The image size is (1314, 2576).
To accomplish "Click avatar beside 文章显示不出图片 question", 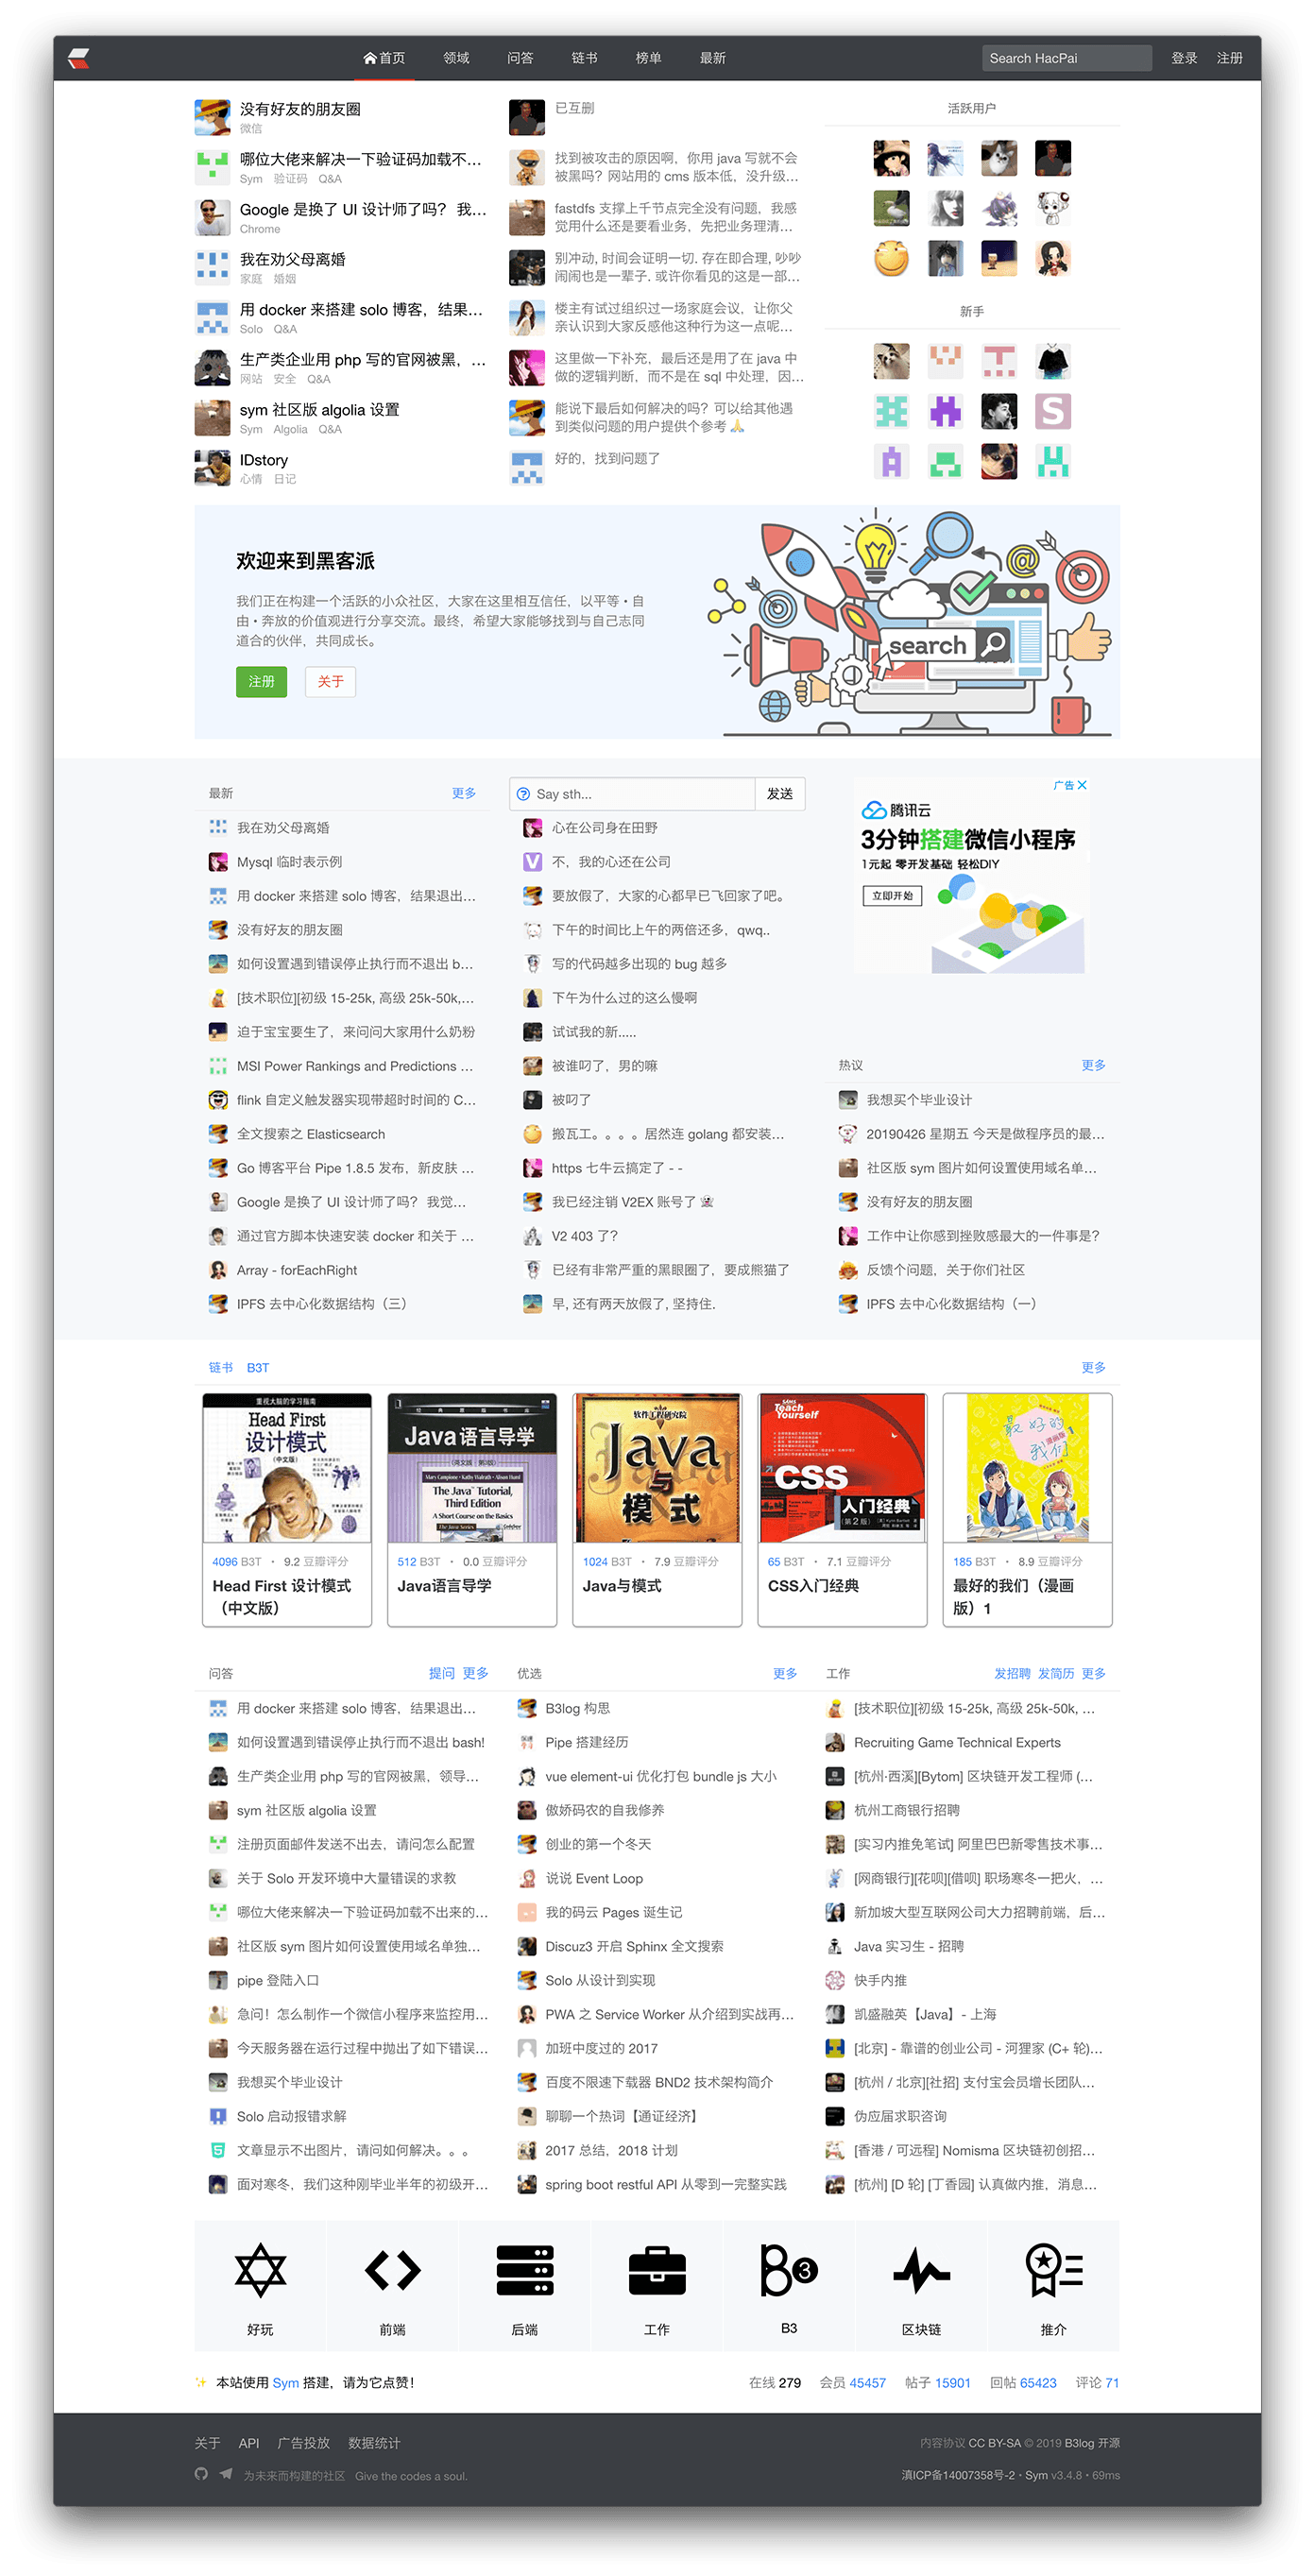I will 217,2150.
